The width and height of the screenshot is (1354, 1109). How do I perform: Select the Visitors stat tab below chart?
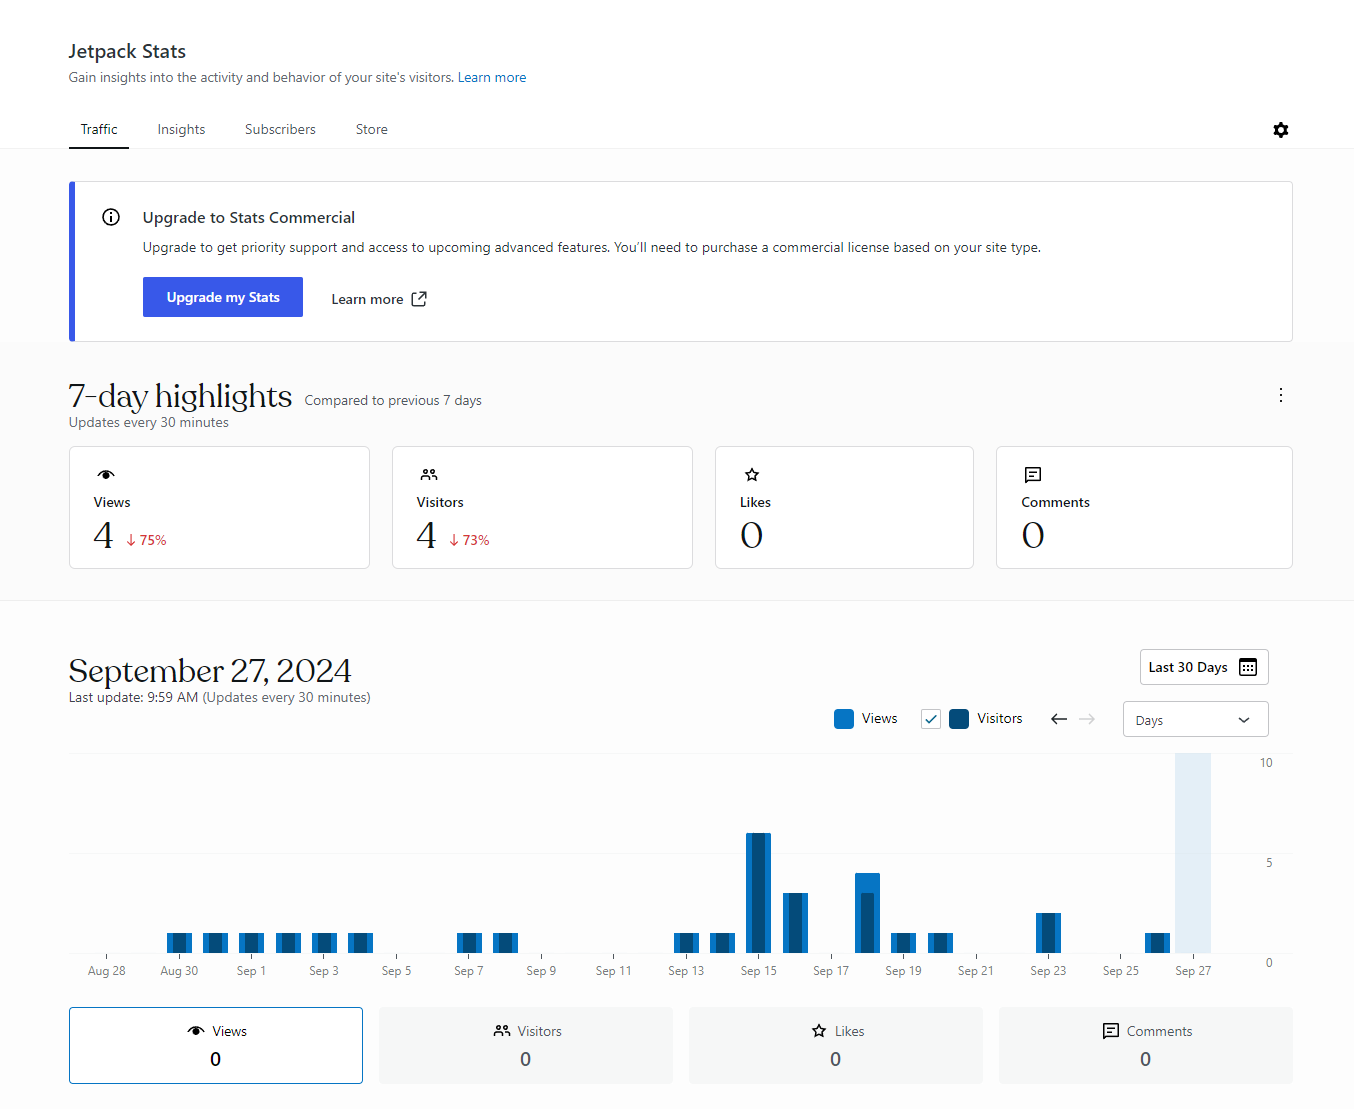526,1045
